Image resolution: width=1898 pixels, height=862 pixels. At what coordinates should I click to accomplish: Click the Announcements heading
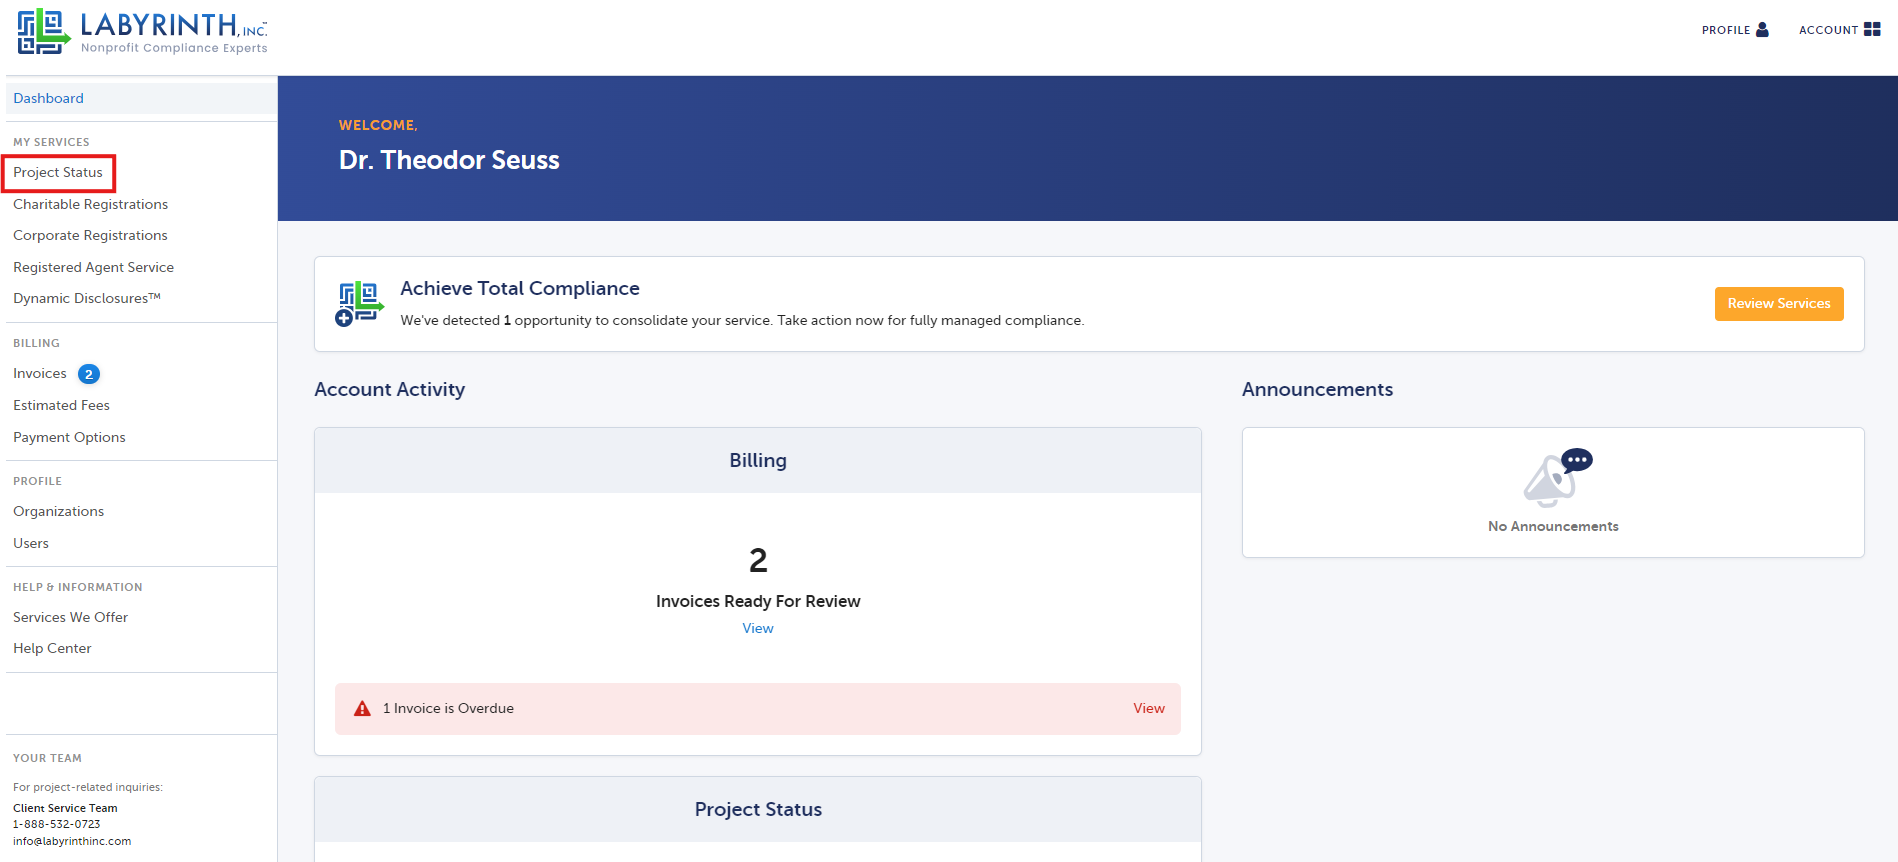1317,389
